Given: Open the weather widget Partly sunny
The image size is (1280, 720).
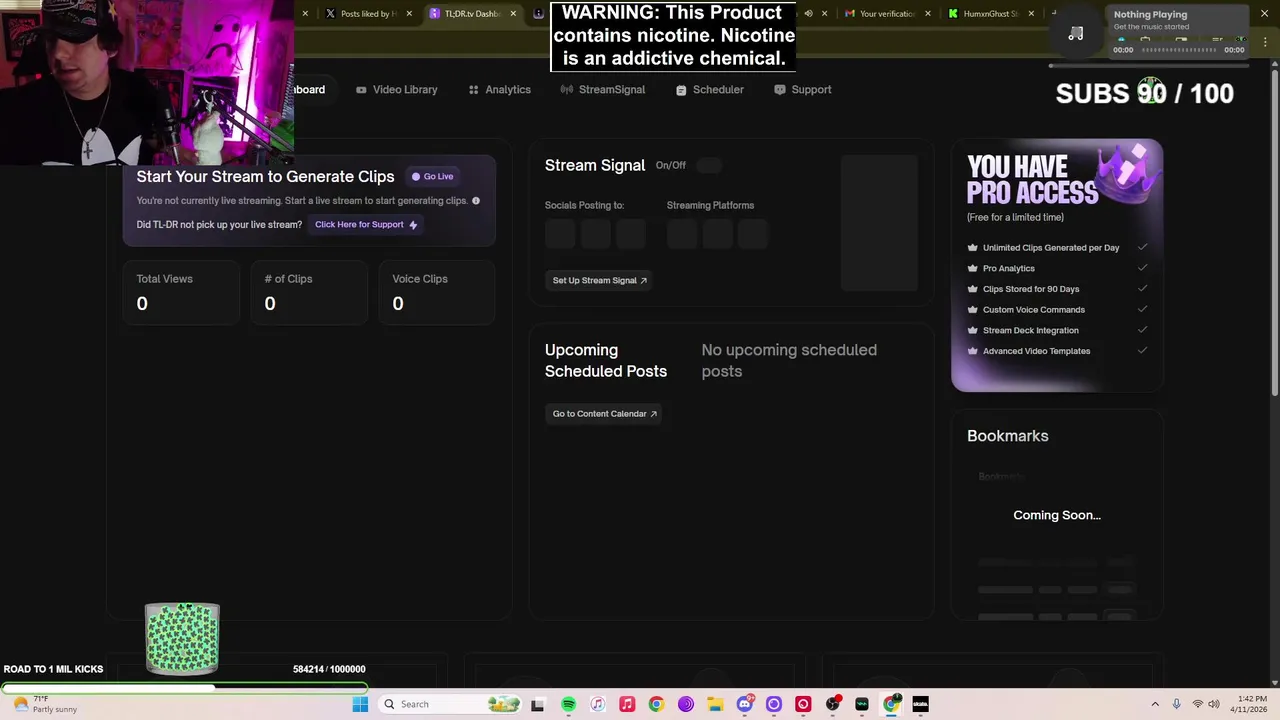Looking at the screenshot, I should 45,704.
